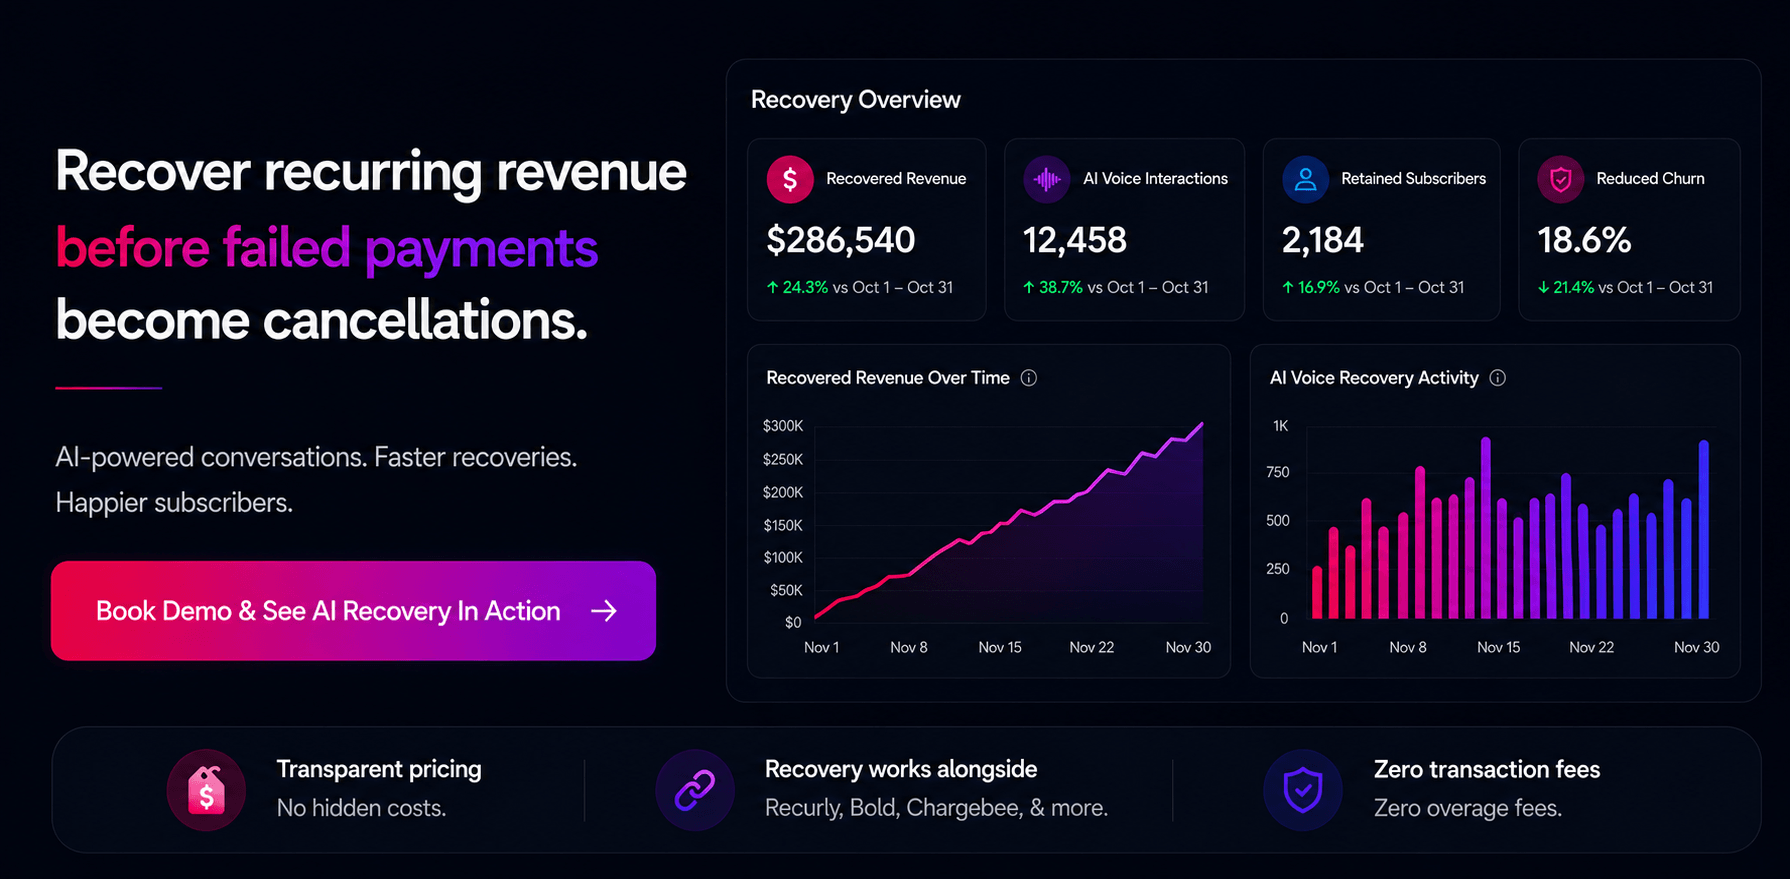
Task: Click the 38.7% change figure
Action: tap(1061, 287)
